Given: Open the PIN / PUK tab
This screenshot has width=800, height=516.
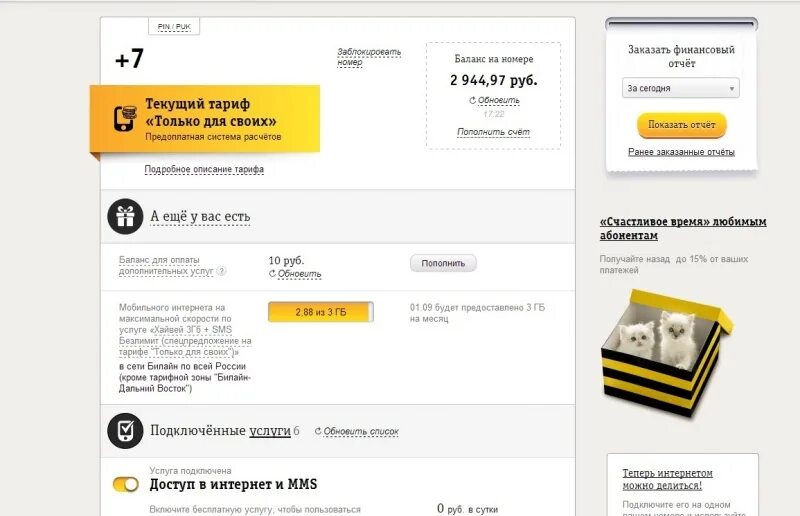Looking at the screenshot, I should coord(174,27).
